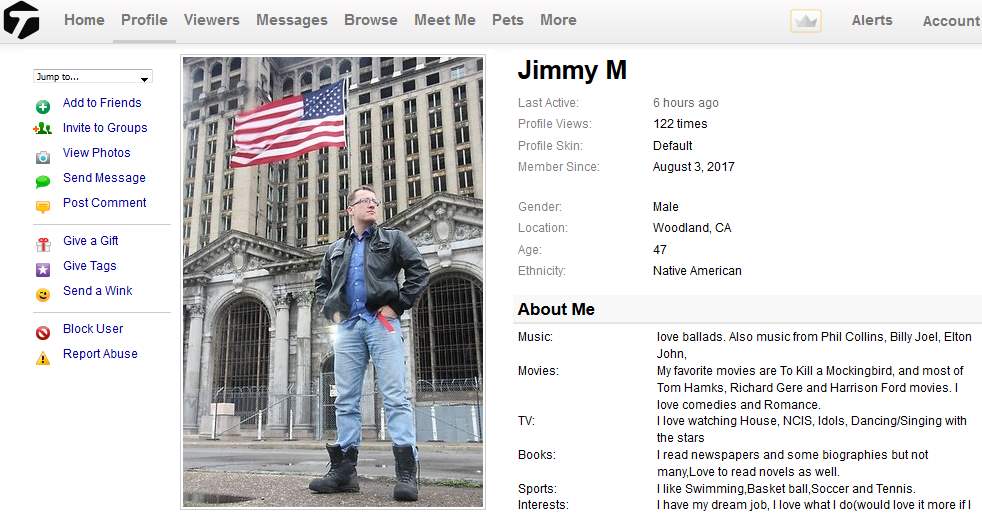The width and height of the screenshot is (982, 513).
Task: Click the View Photos camera icon
Action: point(43,157)
